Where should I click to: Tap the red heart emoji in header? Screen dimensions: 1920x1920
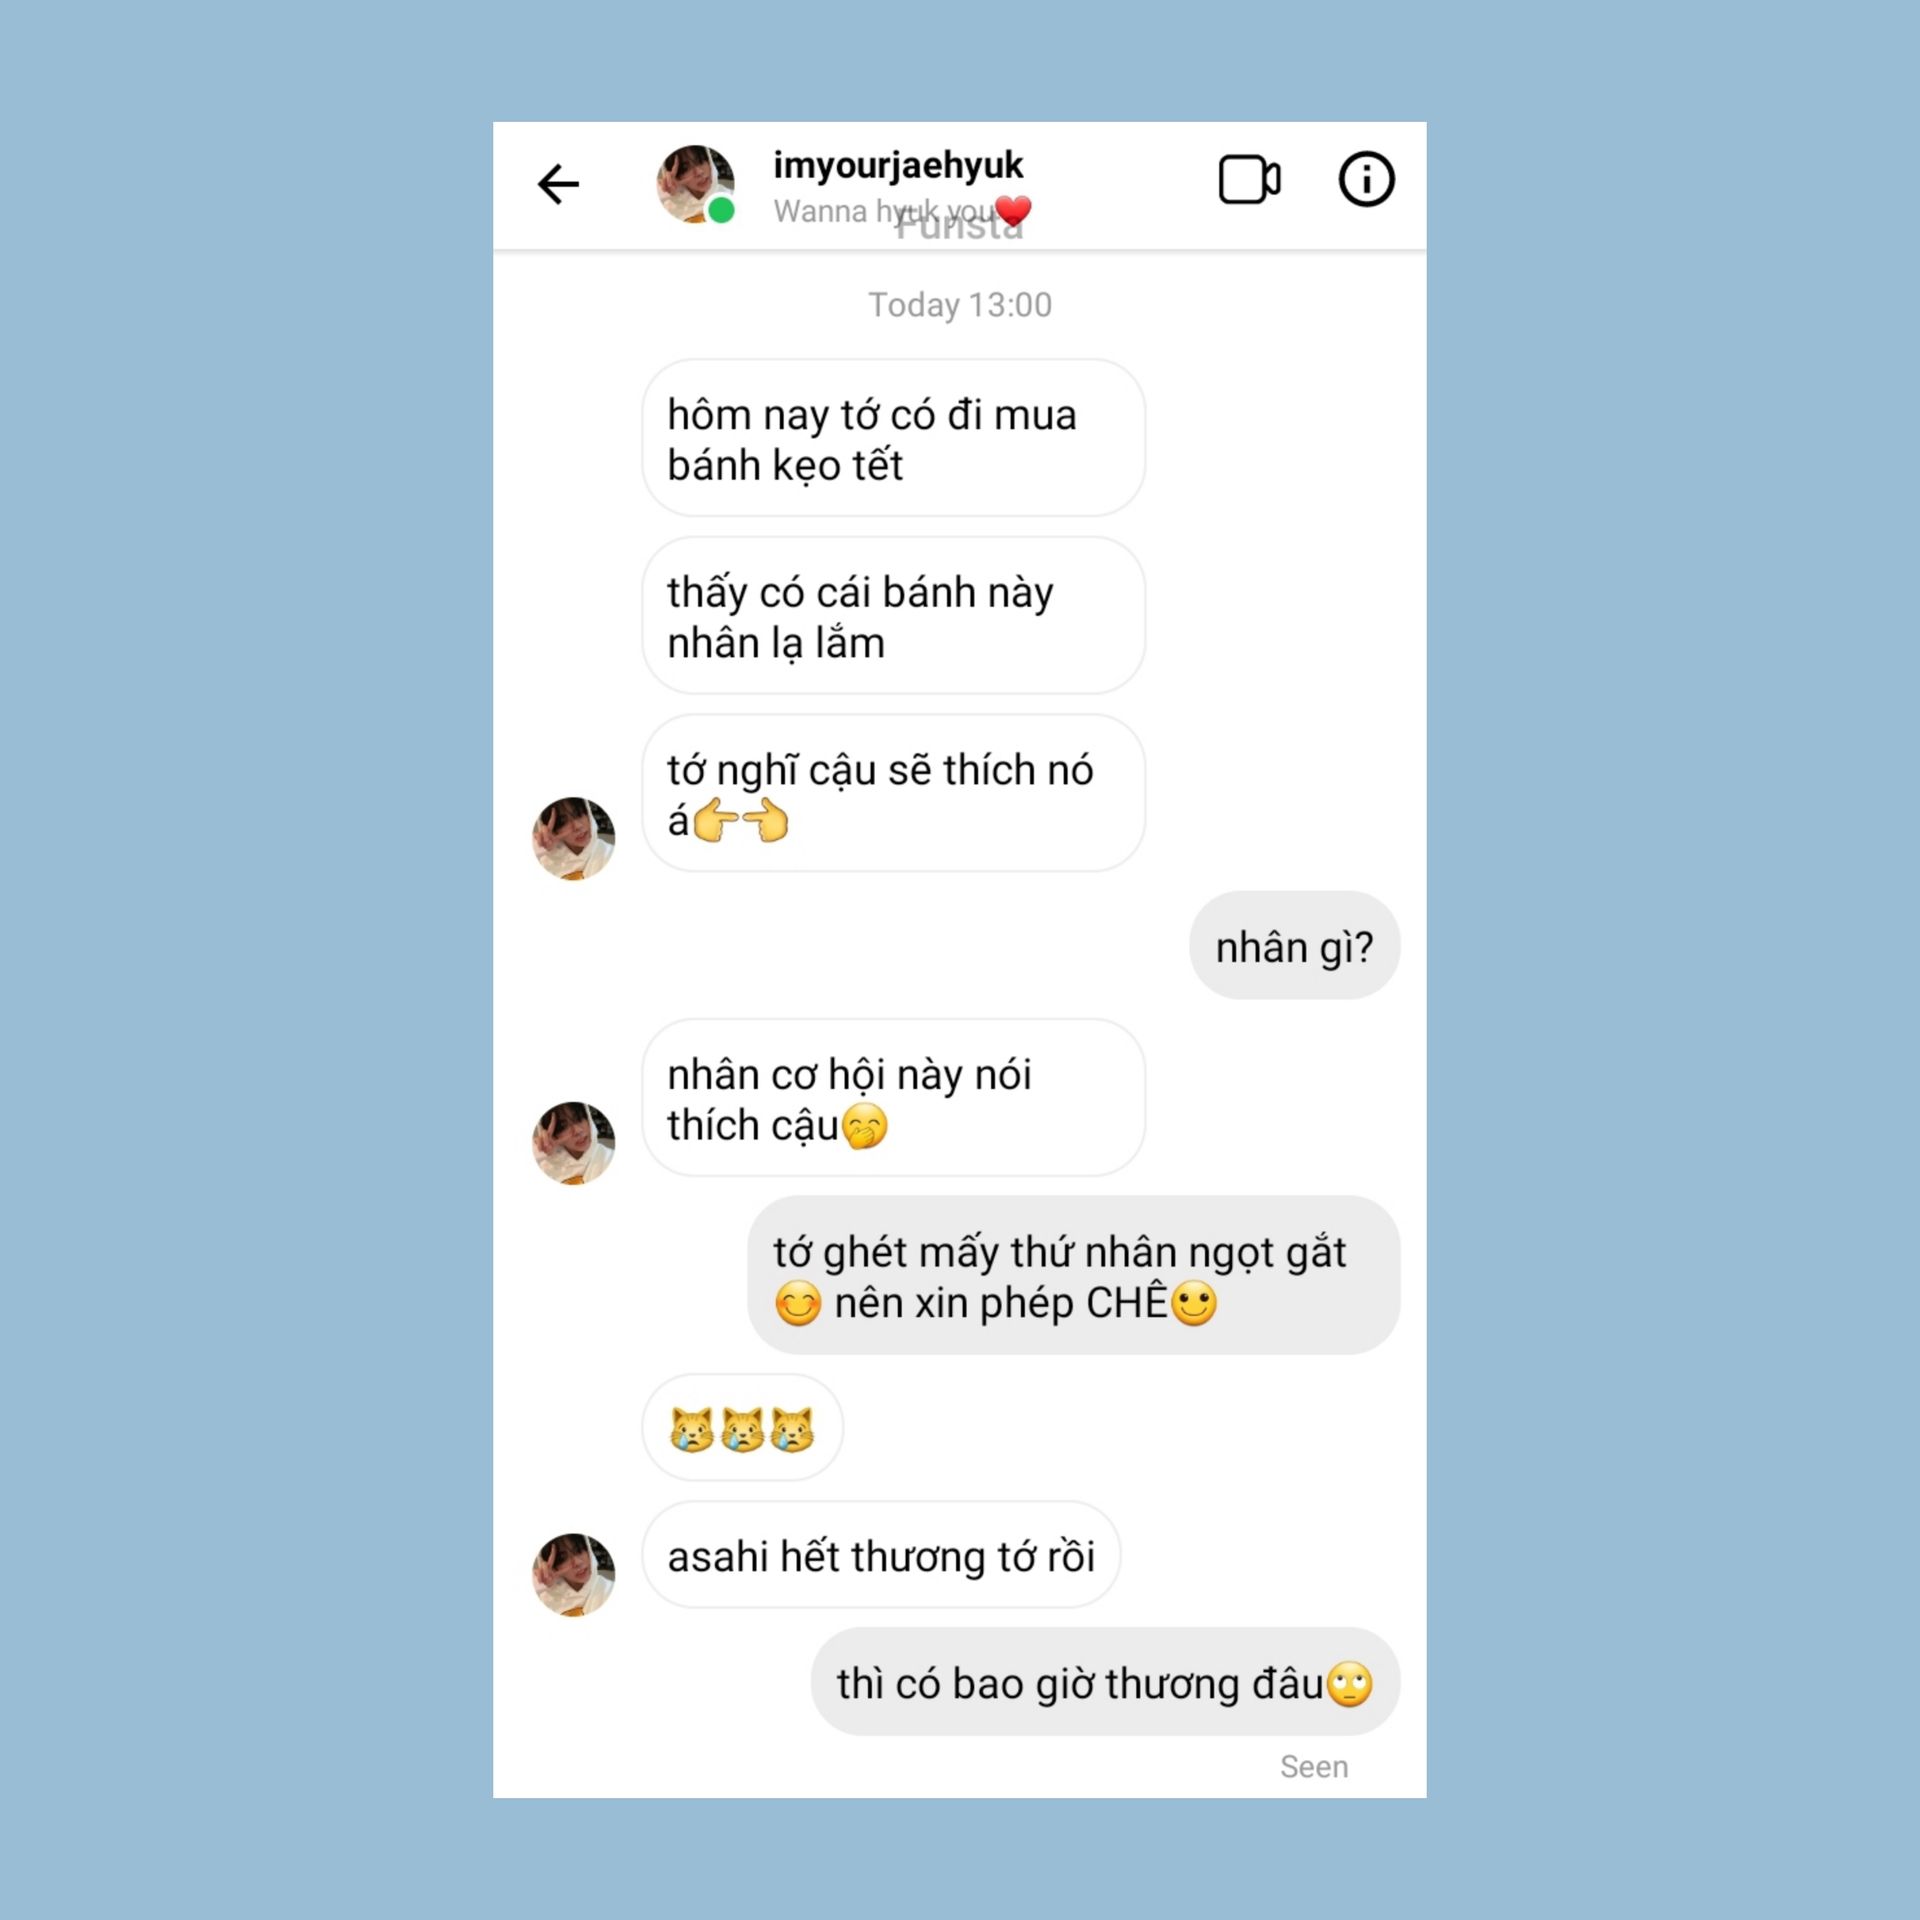point(1013,212)
